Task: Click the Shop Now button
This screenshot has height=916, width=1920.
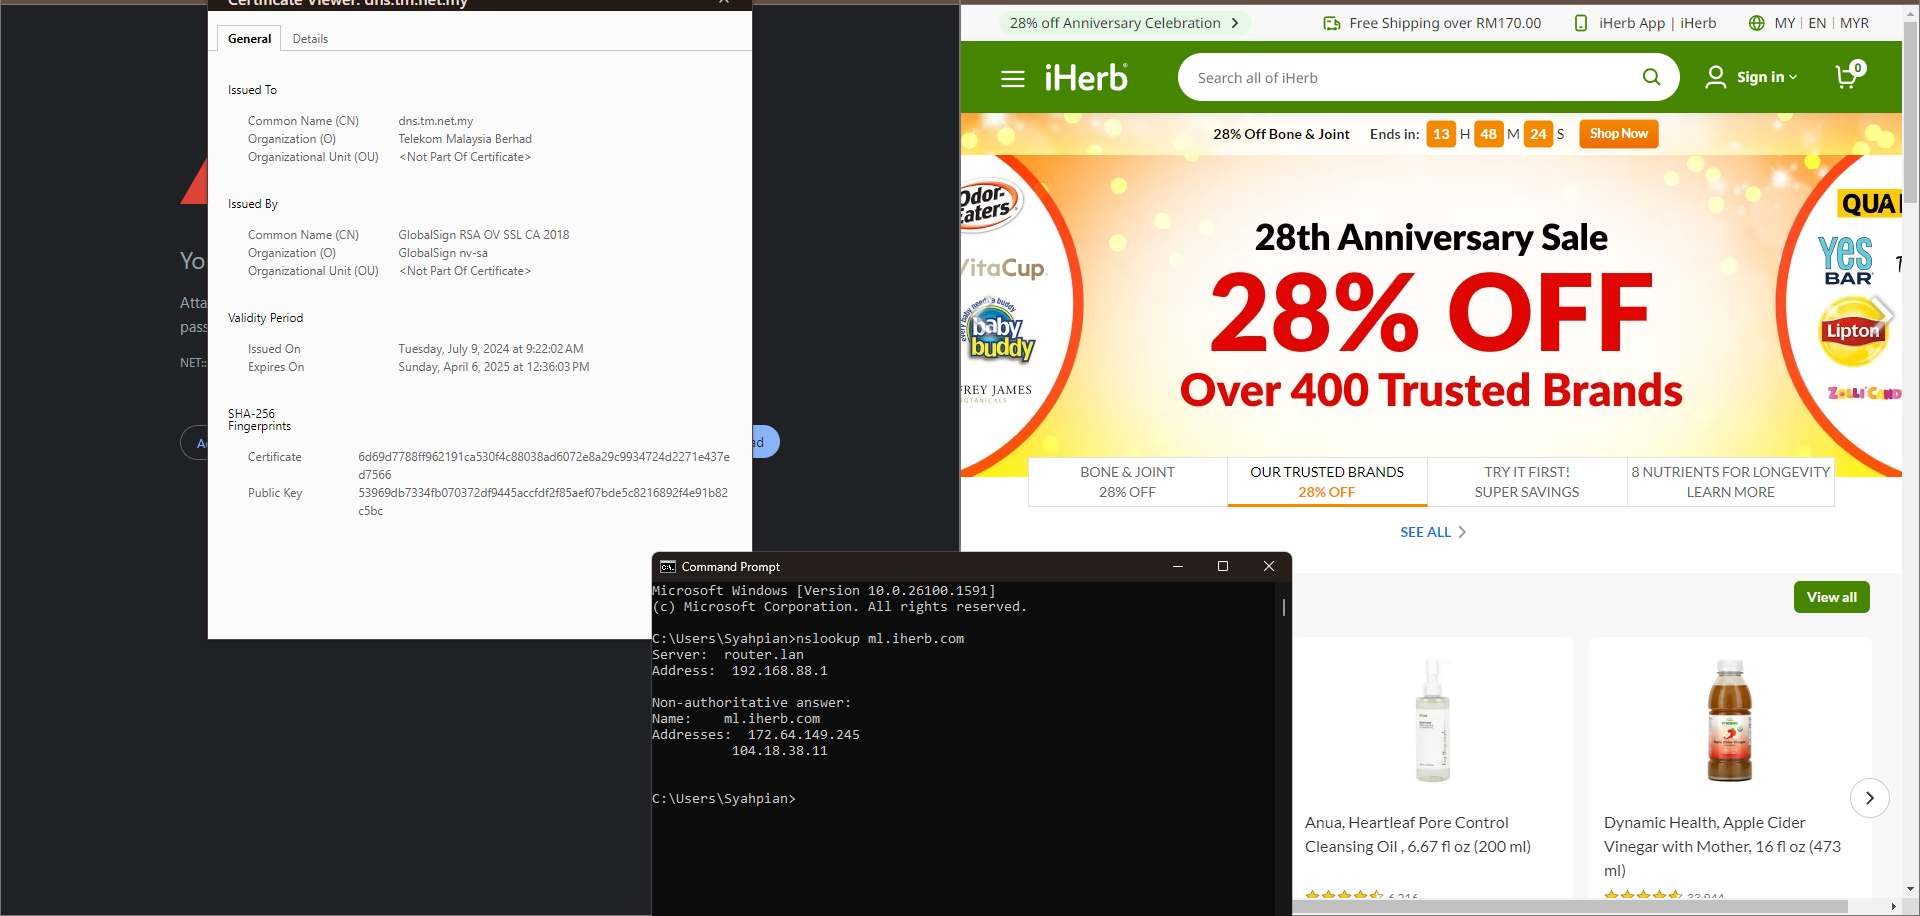Action: click(x=1619, y=134)
